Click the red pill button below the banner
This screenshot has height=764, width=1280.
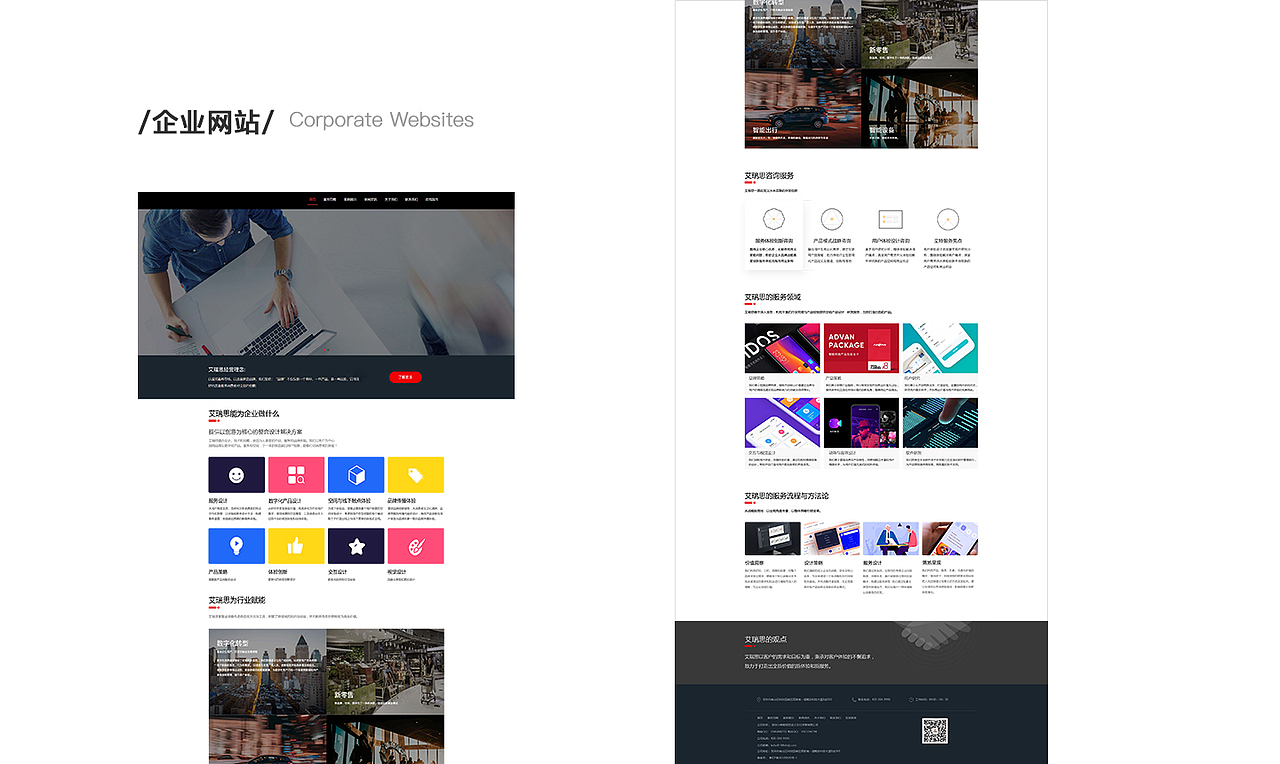(405, 377)
